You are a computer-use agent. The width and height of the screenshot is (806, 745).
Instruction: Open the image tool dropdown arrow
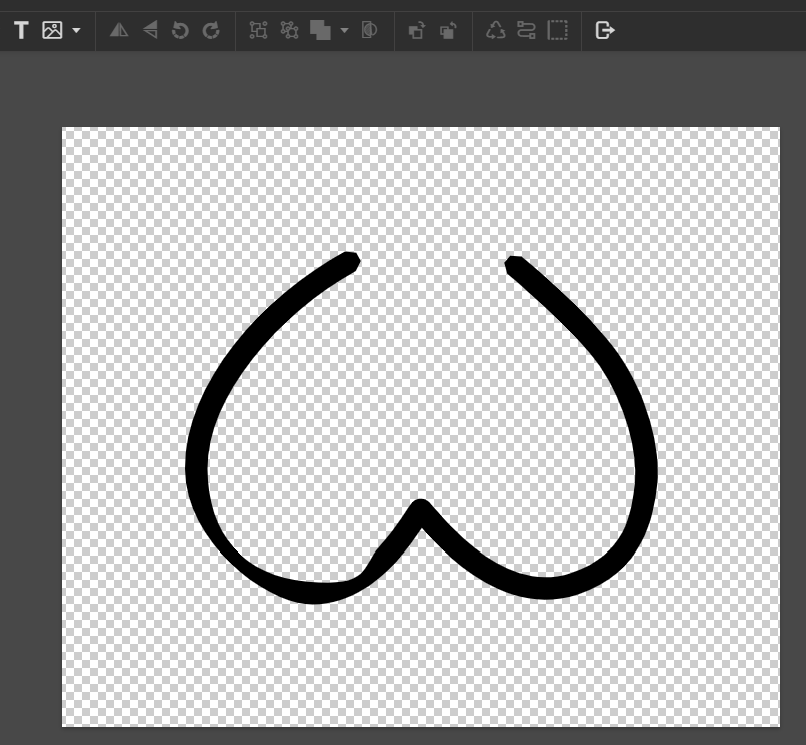[x=76, y=31]
